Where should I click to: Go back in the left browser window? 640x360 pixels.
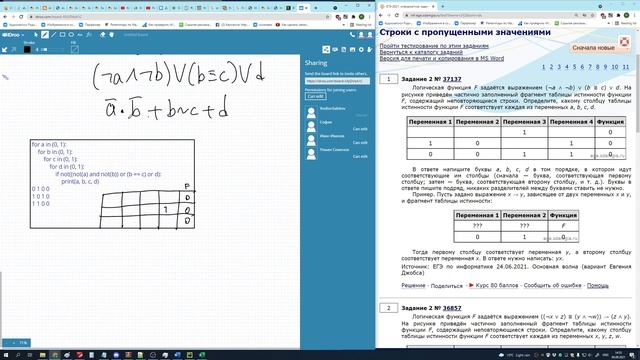coord(5,17)
